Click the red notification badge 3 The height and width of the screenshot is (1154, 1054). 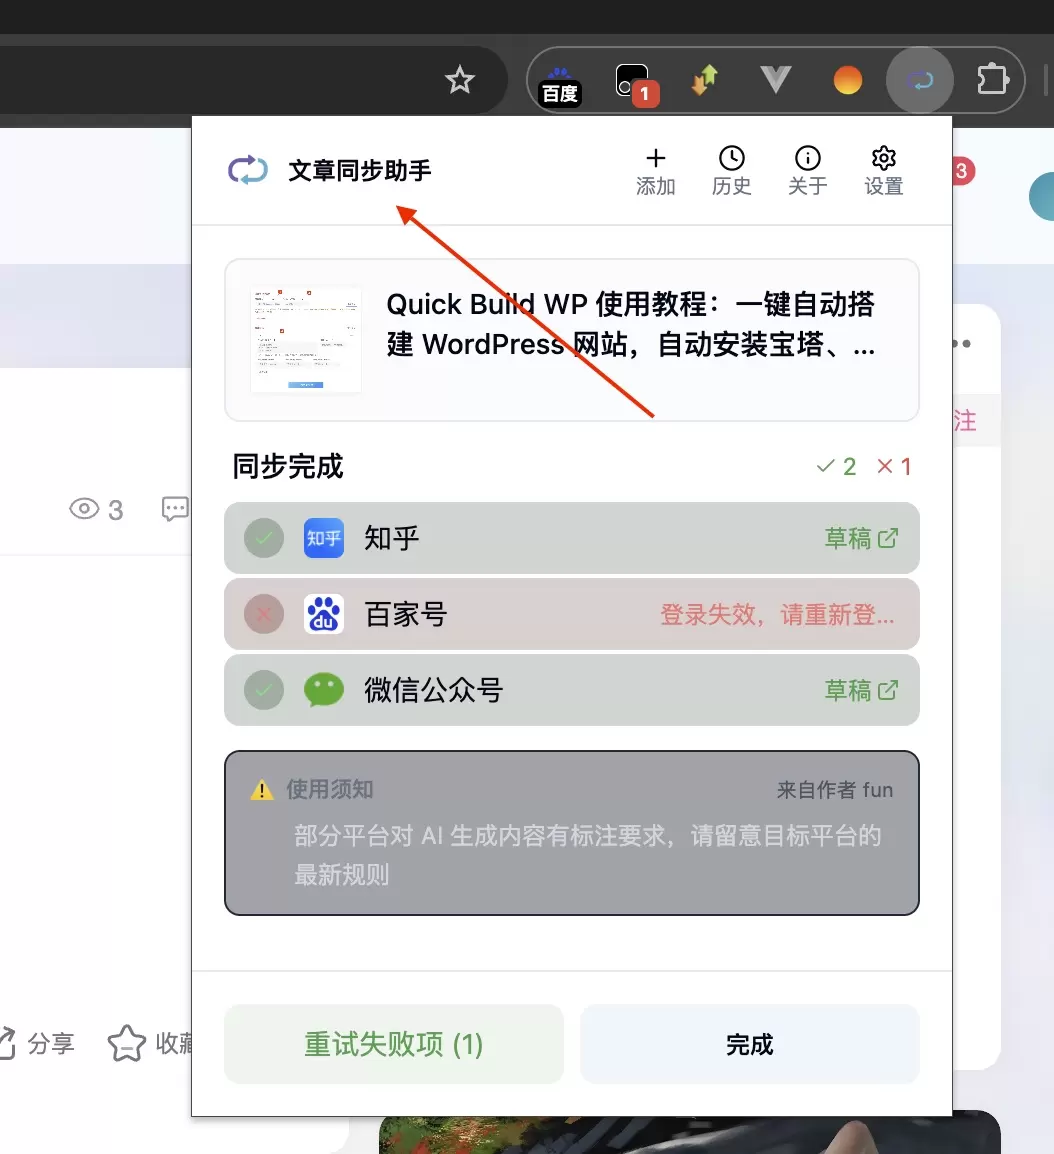tap(961, 171)
